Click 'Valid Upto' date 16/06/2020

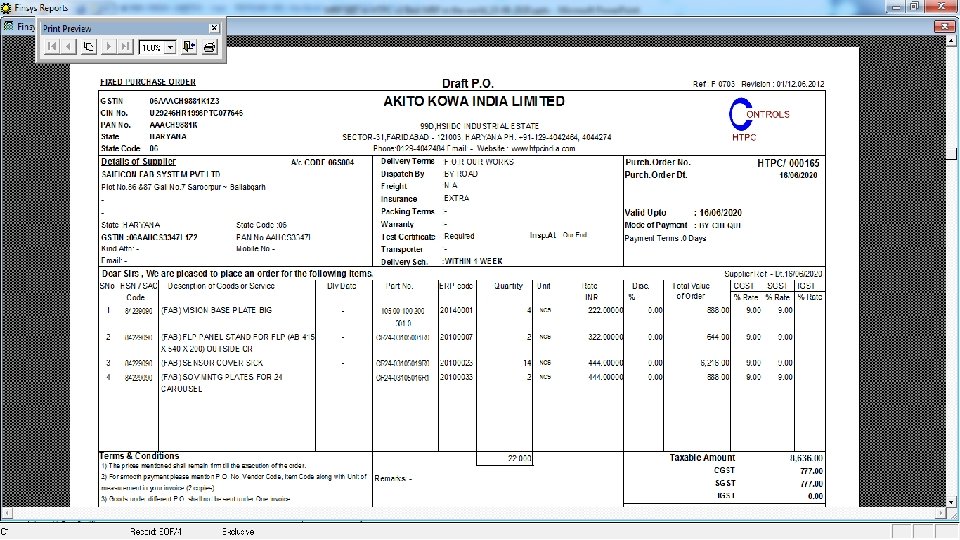720,212
